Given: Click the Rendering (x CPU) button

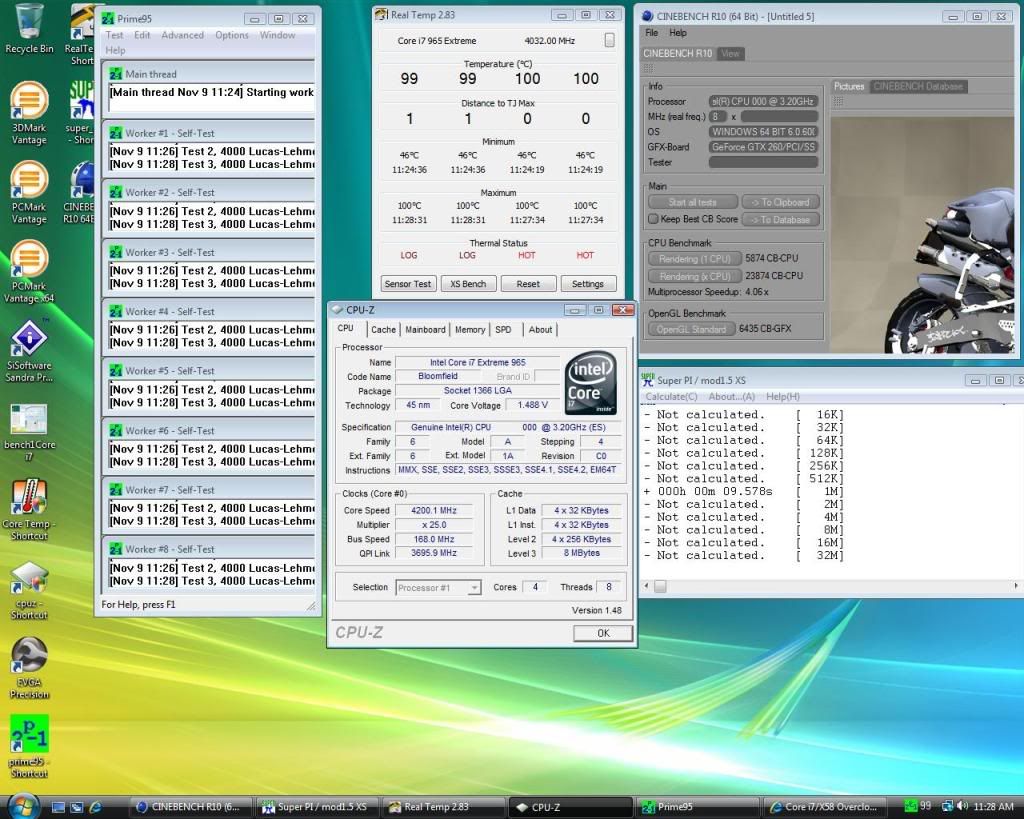Looking at the screenshot, I should point(695,276).
